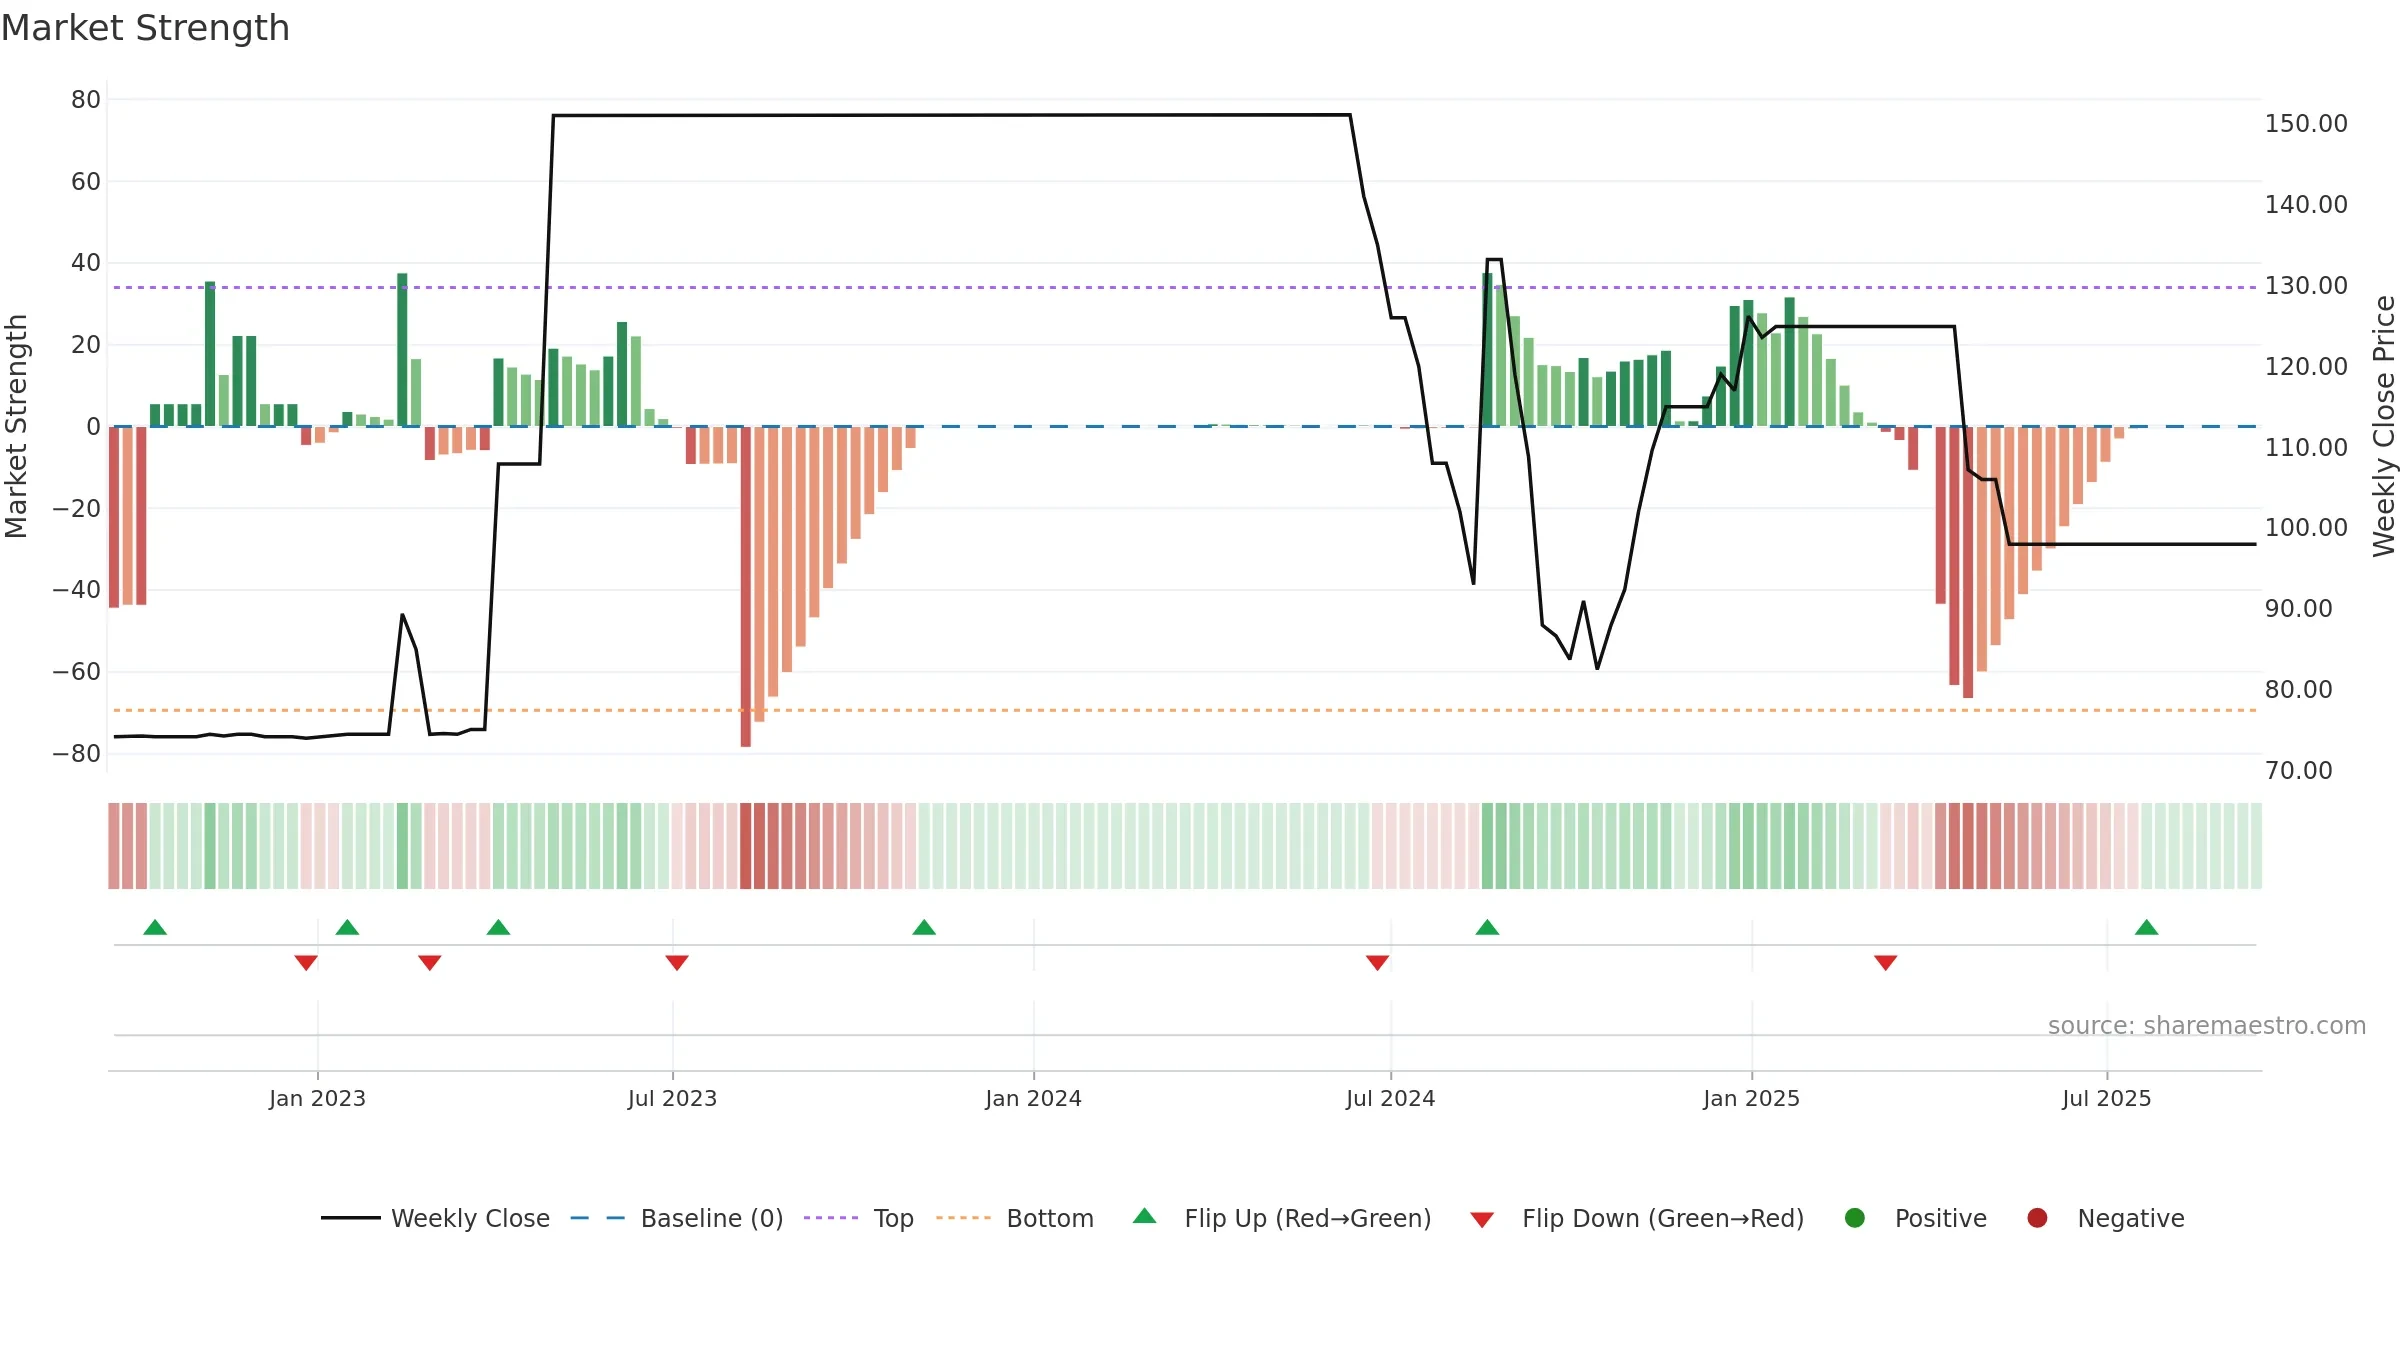Select the Flip Up marker between Jan and Jul 2023
Screen dimensions: 2400x1350
point(498,927)
